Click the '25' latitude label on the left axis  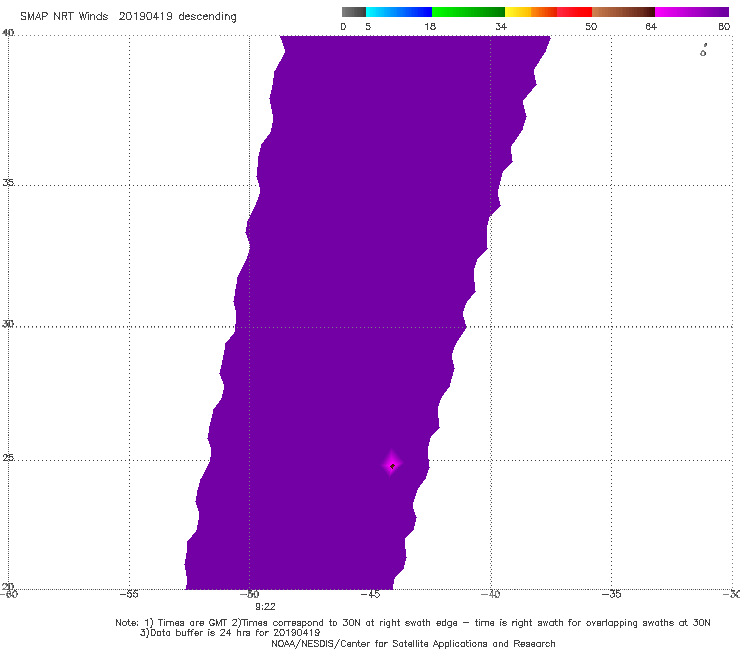pyautogui.click(x=8, y=458)
